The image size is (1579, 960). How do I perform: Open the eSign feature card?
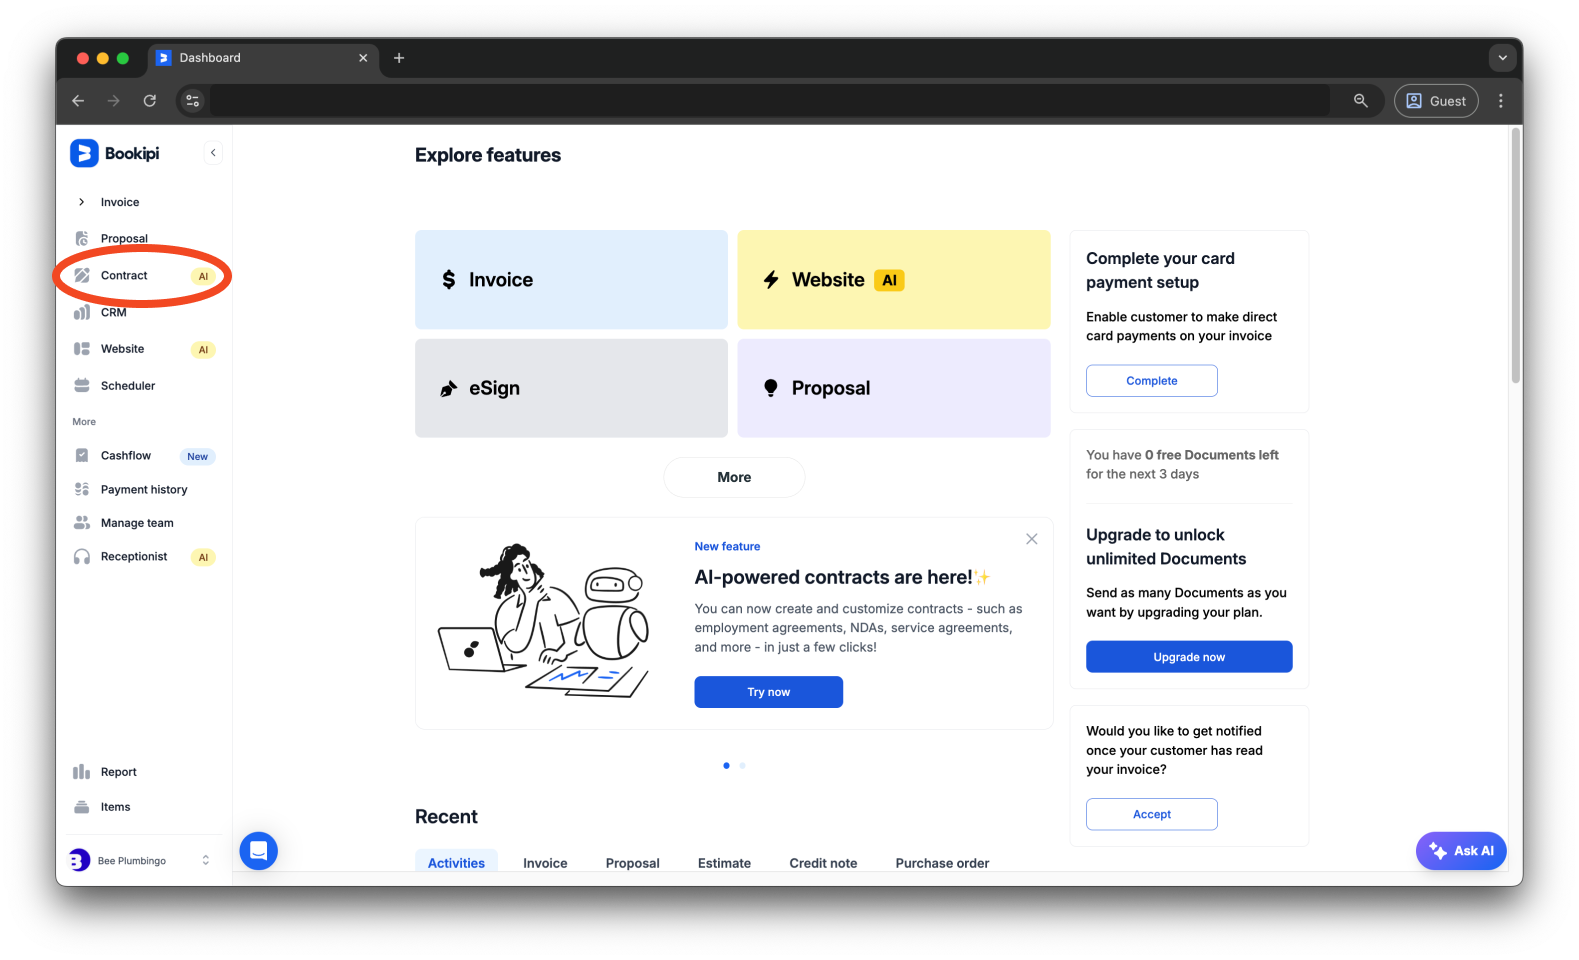click(x=571, y=388)
